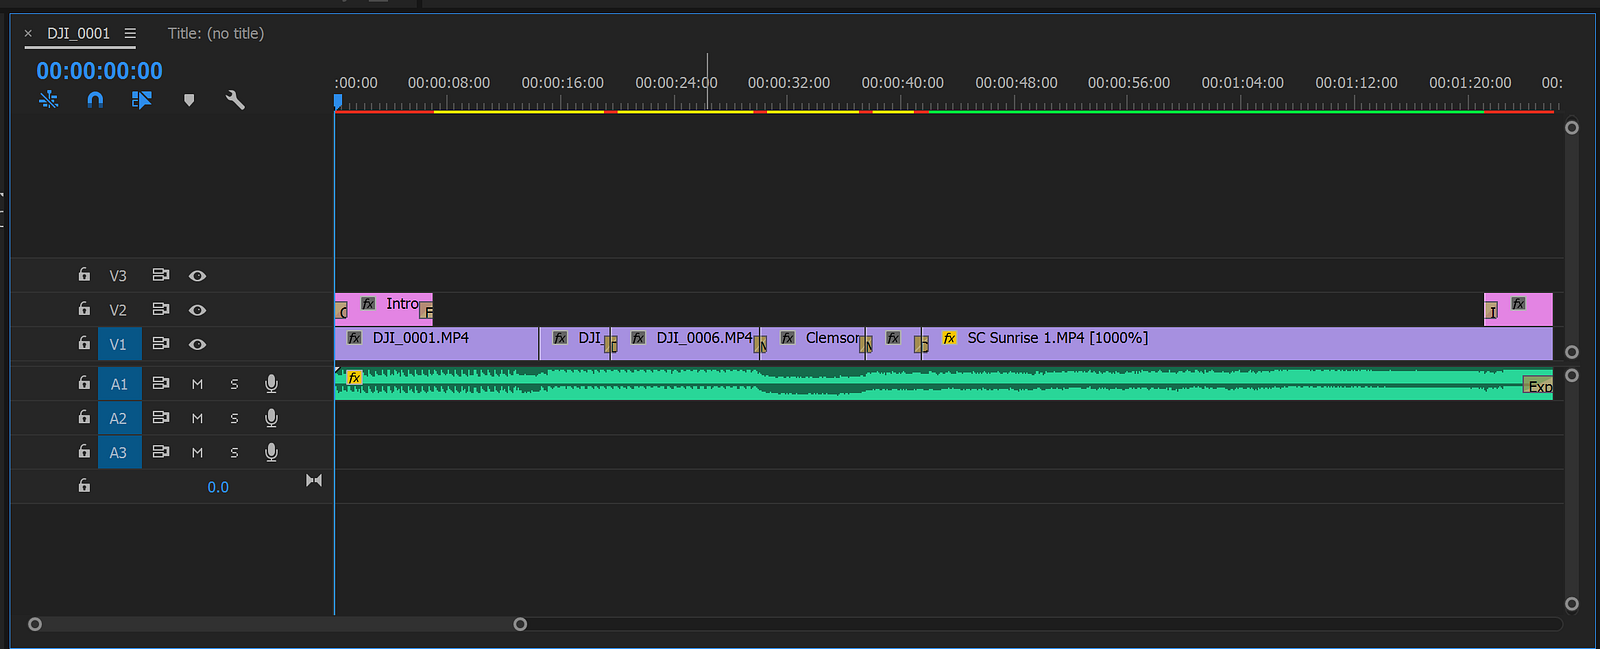
Task: Toggle sync lock for V1
Action: click(160, 343)
